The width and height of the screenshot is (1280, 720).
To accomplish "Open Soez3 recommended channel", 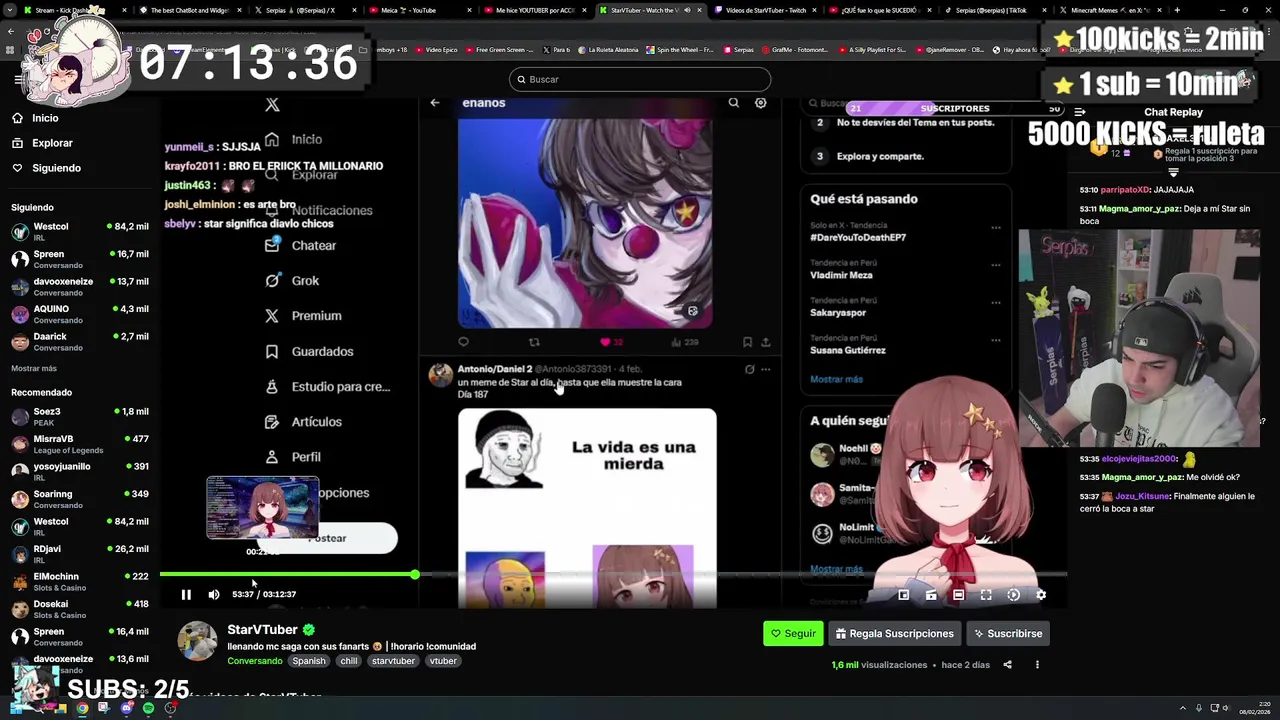I will point(80,416).
